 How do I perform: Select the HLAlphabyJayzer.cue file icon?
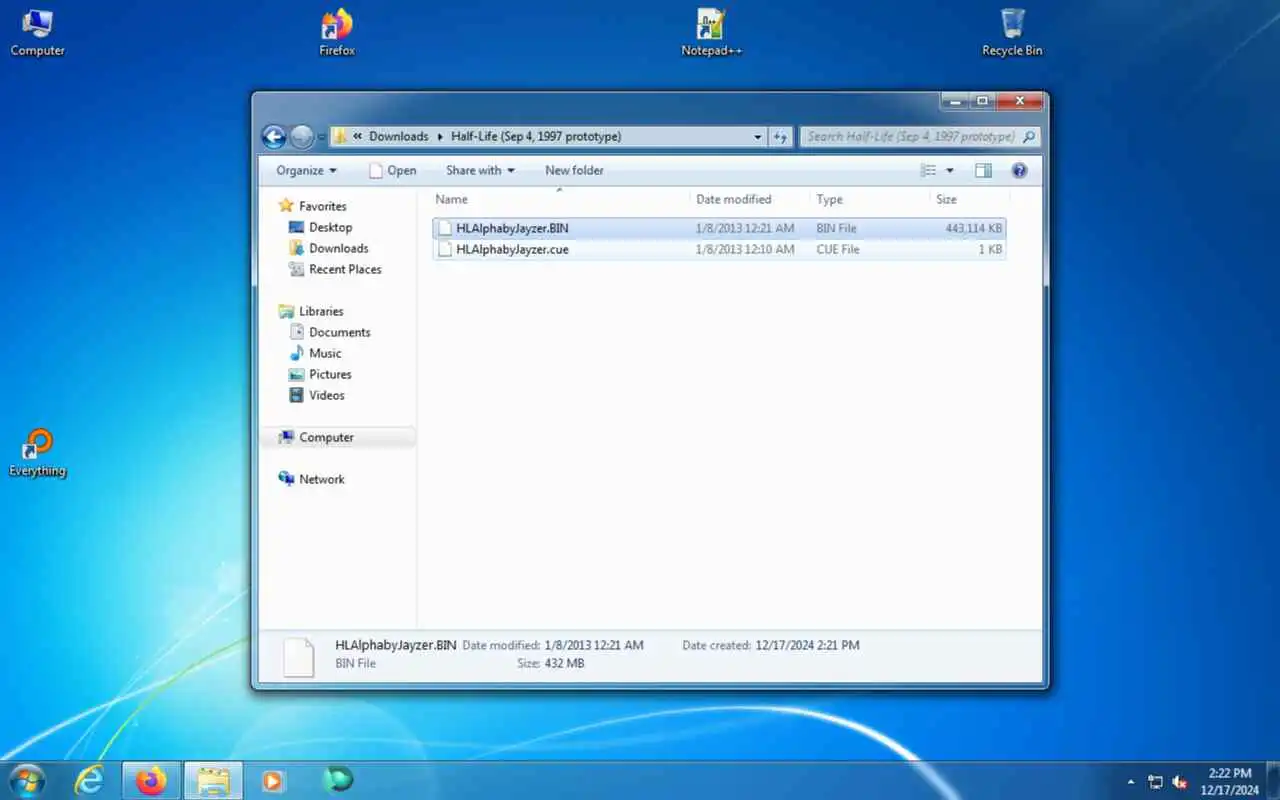445,249
